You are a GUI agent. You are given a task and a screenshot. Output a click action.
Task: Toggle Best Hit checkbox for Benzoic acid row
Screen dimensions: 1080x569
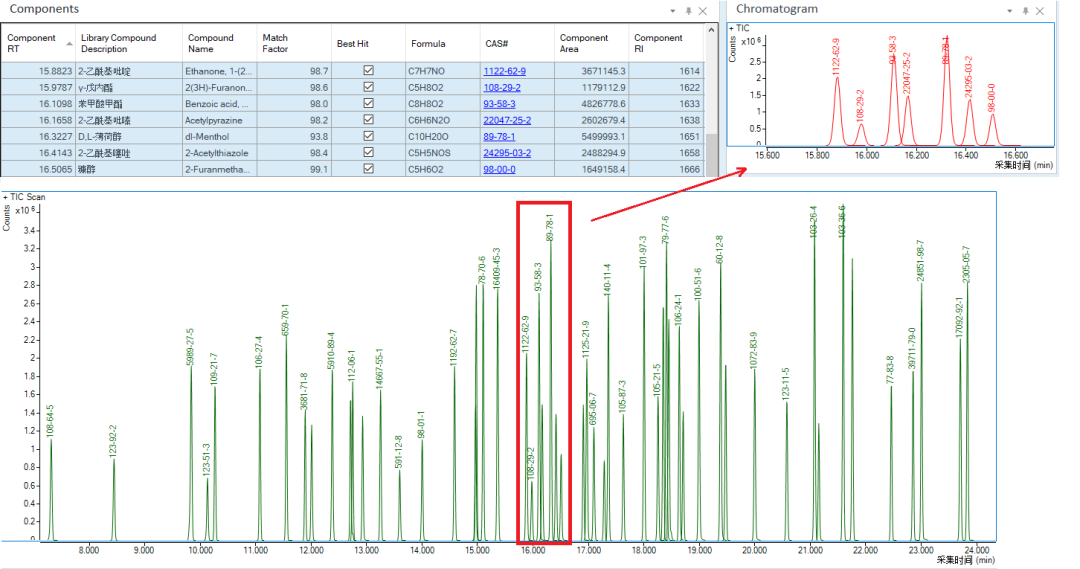pyautogui.click(x=368, y=103)
